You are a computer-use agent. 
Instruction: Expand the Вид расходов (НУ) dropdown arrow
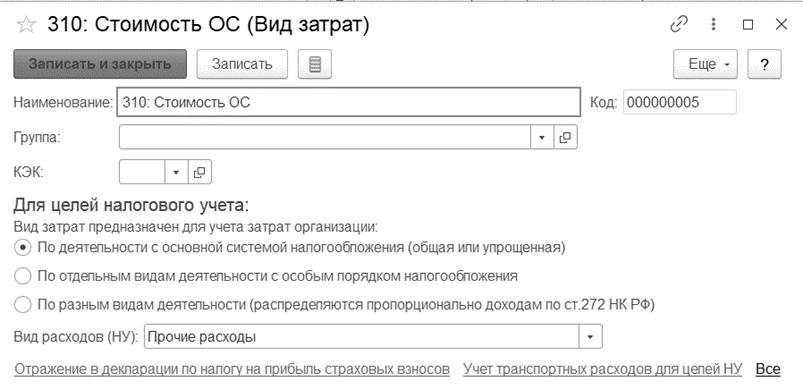[590, 337]
